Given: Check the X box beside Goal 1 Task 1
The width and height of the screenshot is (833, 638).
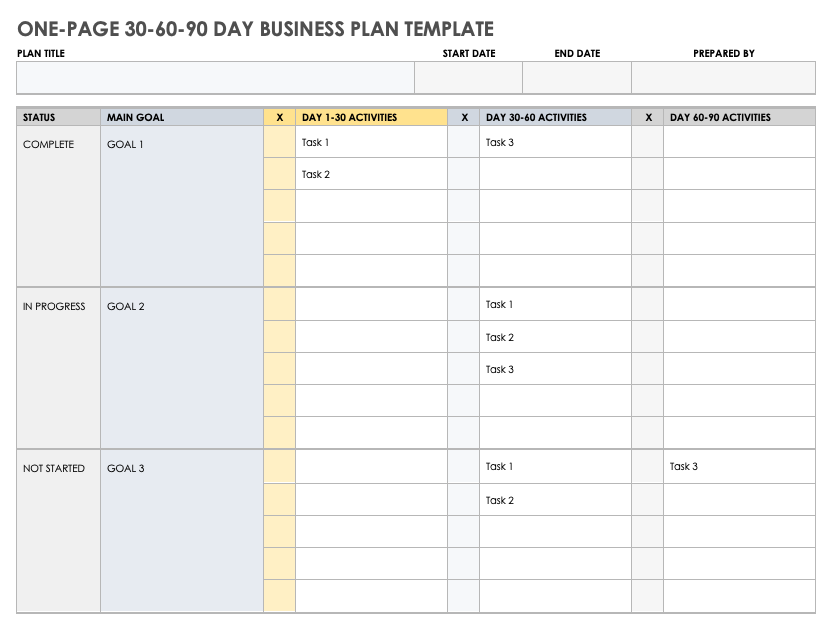Looking at the screenshot, I should tap(279, 142).
